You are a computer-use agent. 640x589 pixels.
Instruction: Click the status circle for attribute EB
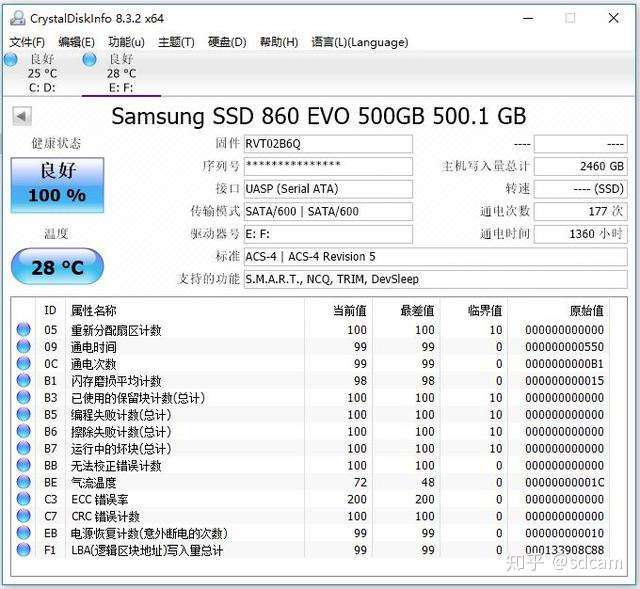click(24, 533)
